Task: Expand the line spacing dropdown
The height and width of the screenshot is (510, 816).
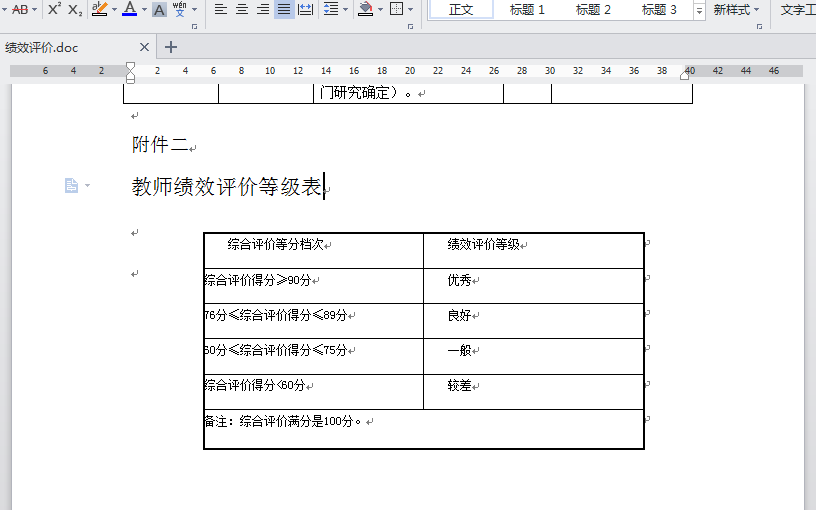Action: (346, 9)
